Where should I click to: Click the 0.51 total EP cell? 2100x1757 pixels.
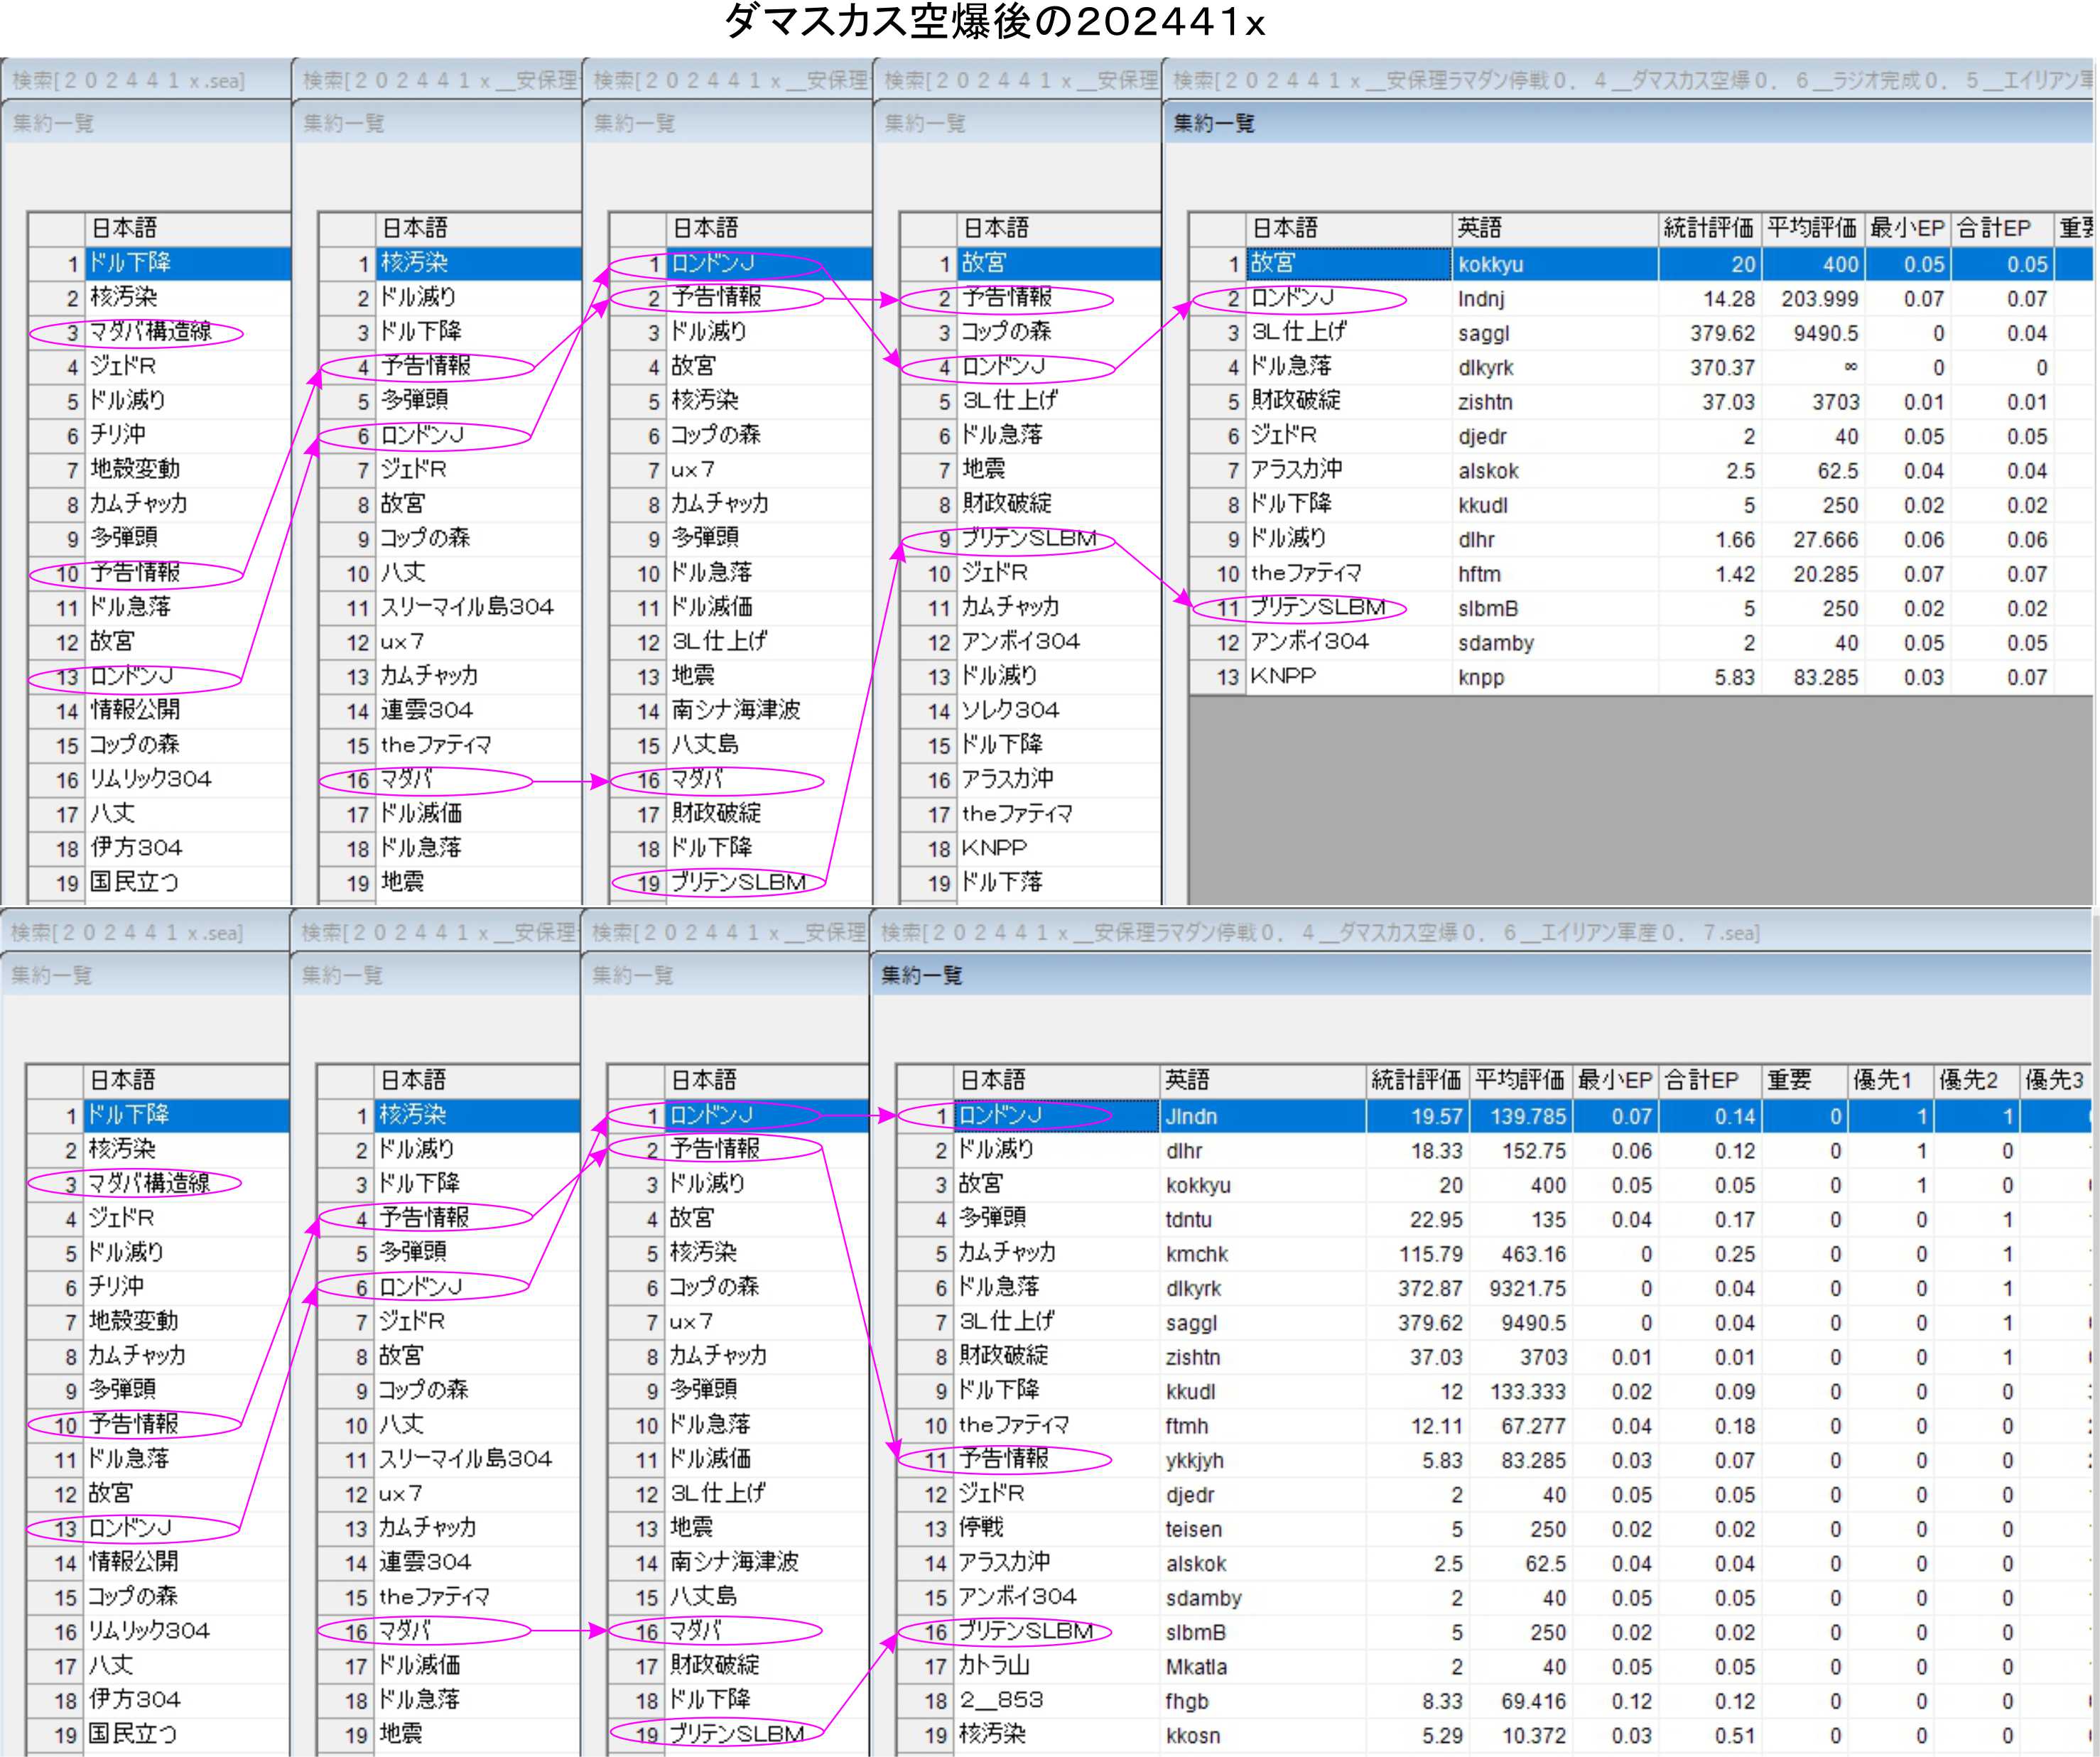click(1709, 1736)
